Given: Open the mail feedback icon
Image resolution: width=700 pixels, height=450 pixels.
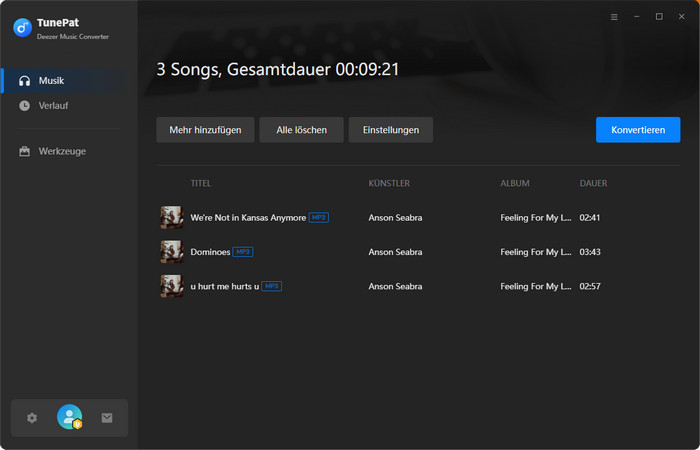Looking at the screenshot, I should pos(107,418).
